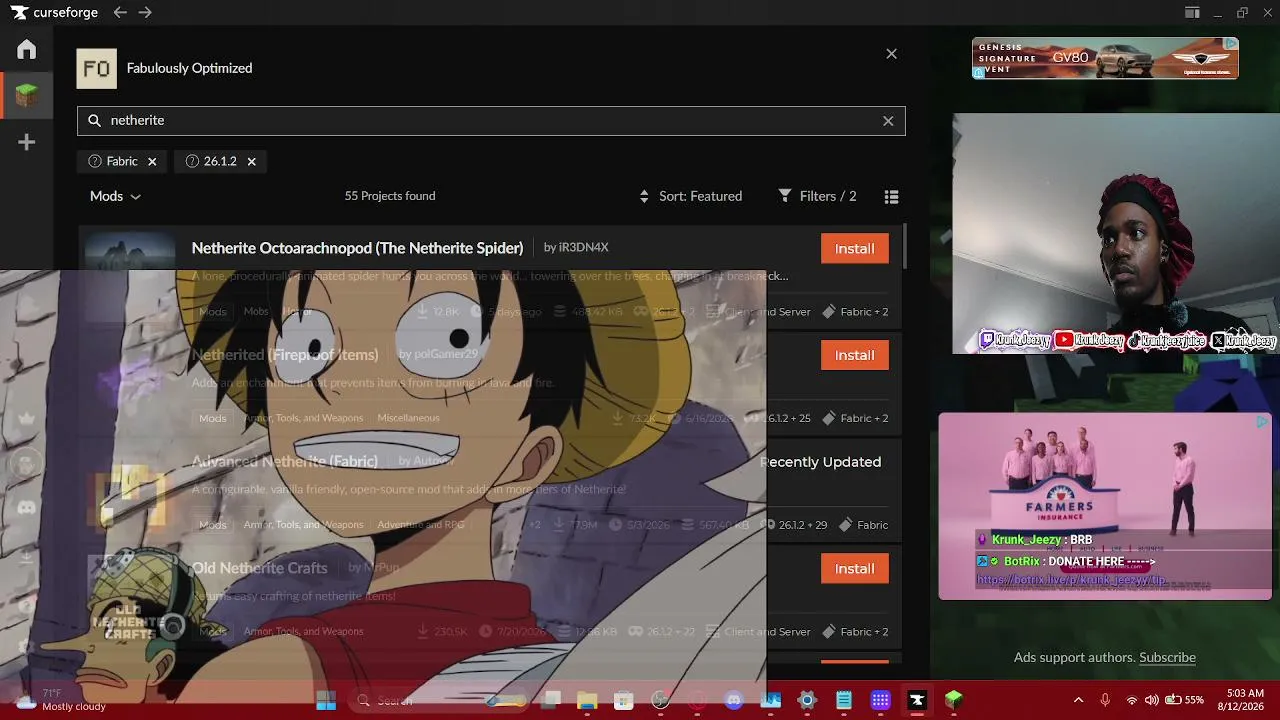Show hidden system tray icons
Viewport: 1280px width, 720px height.
pos(1078,700)
